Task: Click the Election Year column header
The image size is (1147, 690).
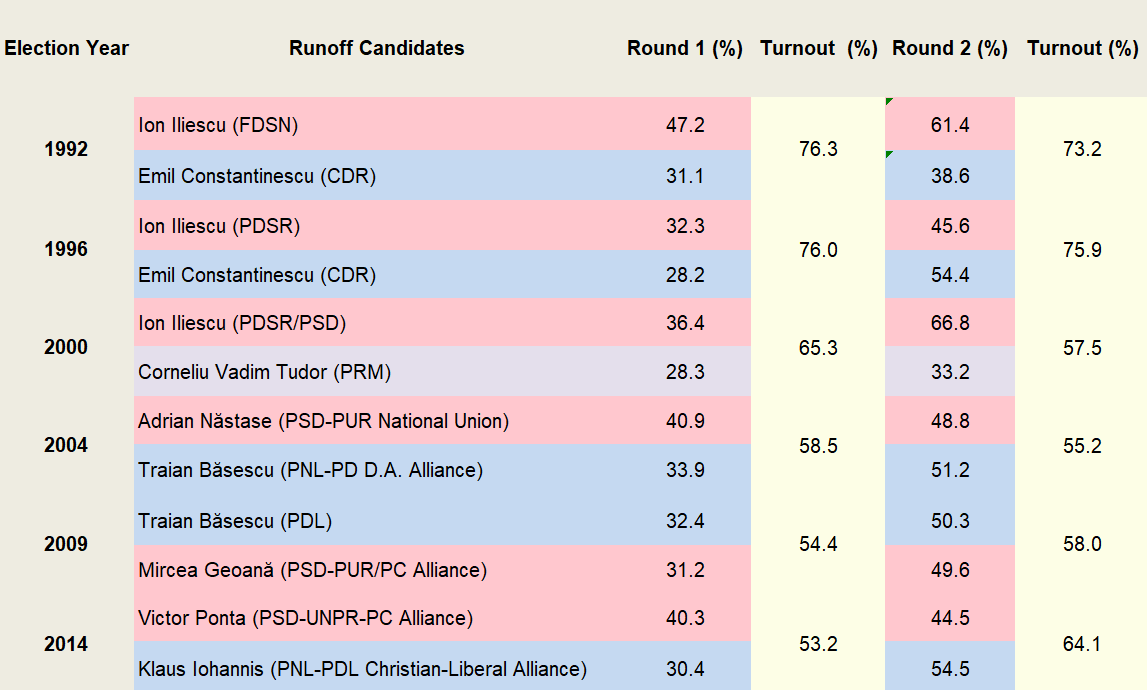Action: [67, 48]
